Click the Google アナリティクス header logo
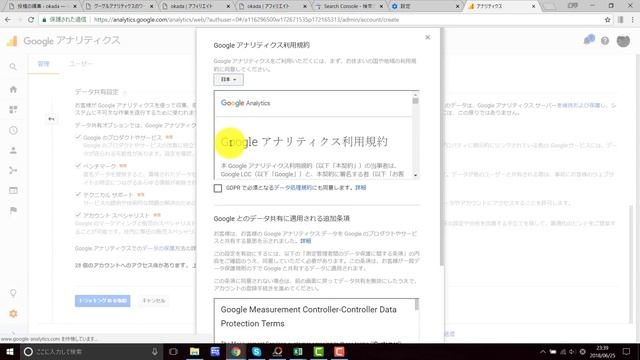Viewport: 640px width, 360px height. [63, 40]
